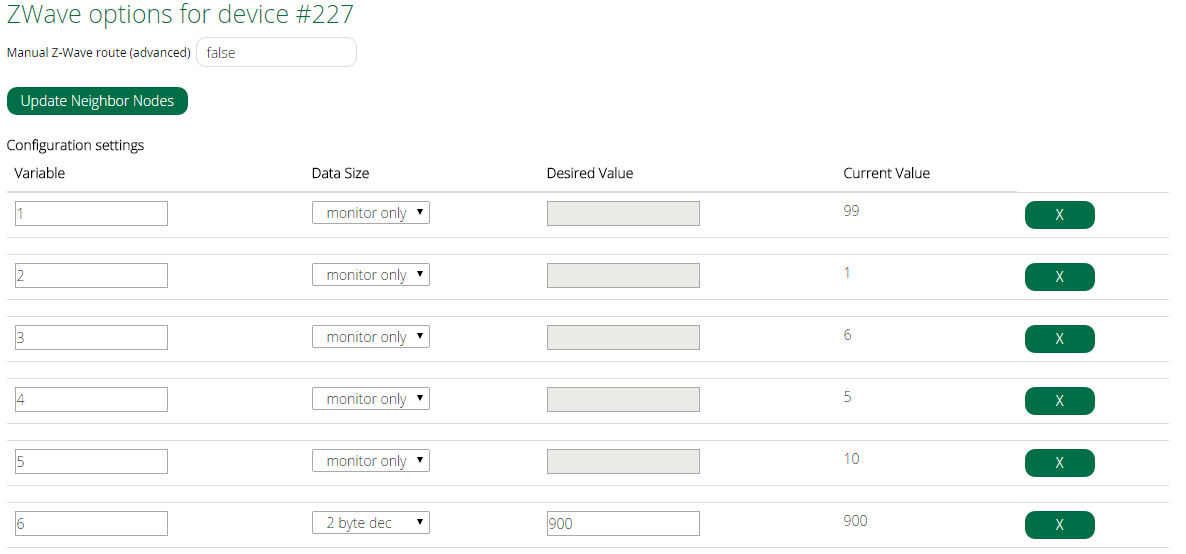Screen dimensions: 1186x554
Task: Delete variable 6 with 900 value
Action: click(x=1059, y=525)
